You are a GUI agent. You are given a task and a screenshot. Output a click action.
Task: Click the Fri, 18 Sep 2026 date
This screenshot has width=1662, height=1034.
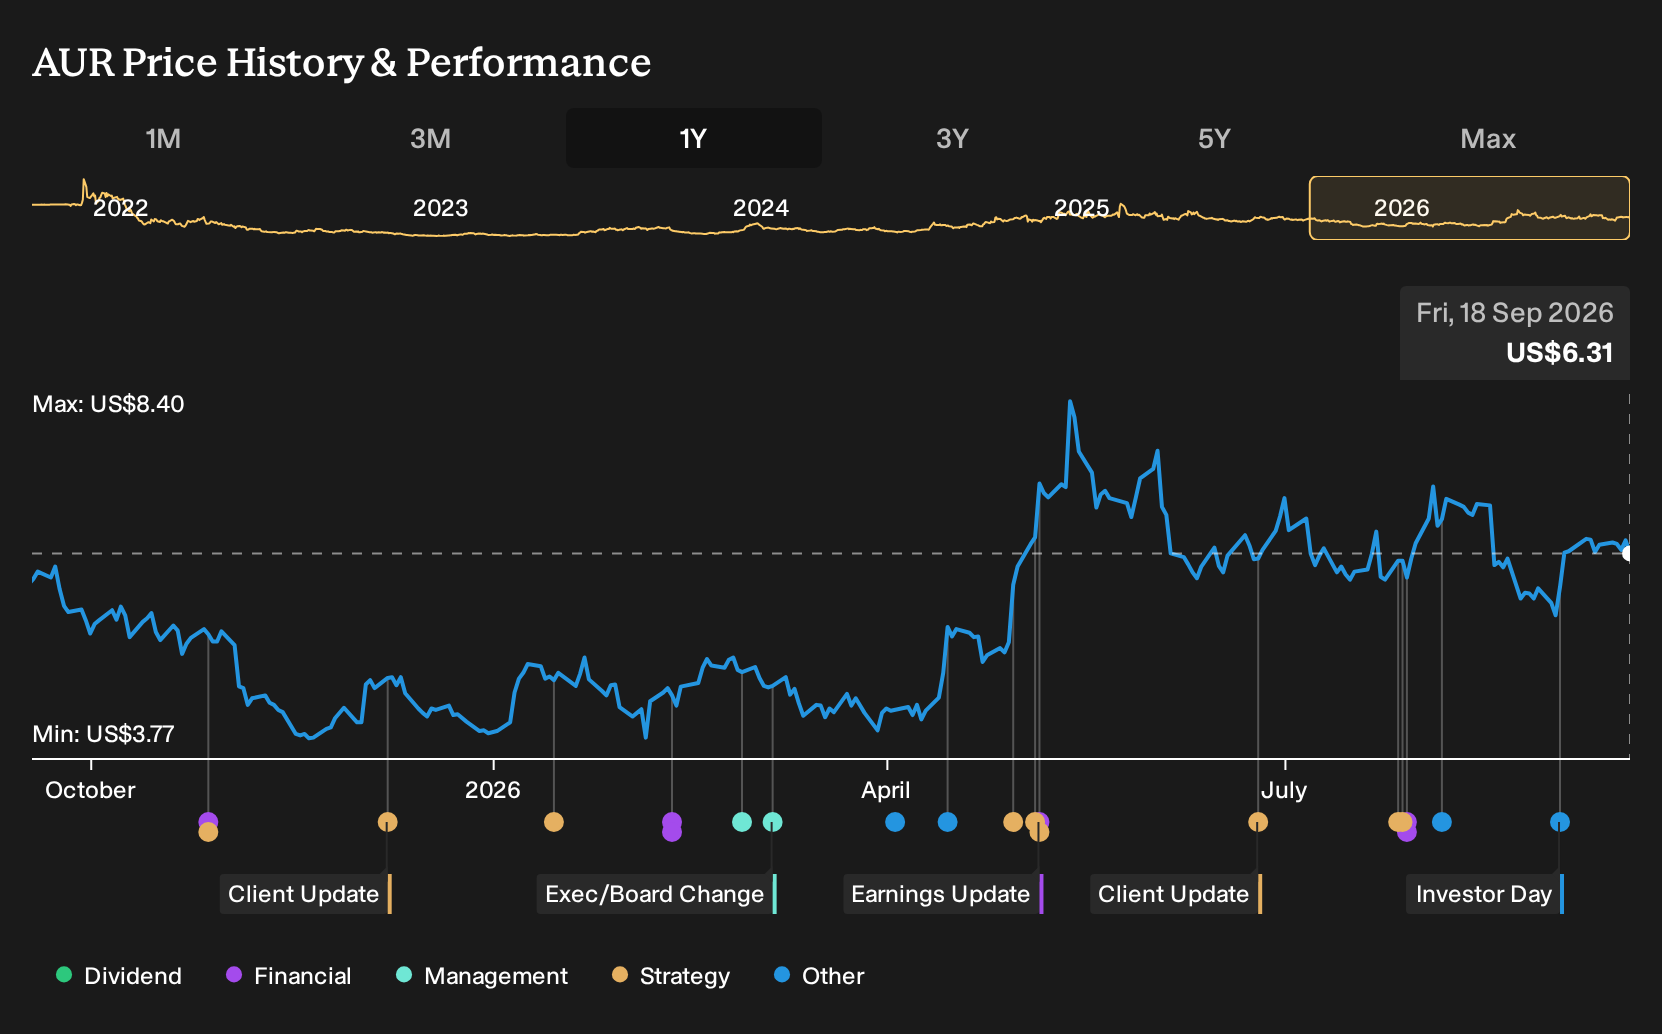click(1515, 313)
